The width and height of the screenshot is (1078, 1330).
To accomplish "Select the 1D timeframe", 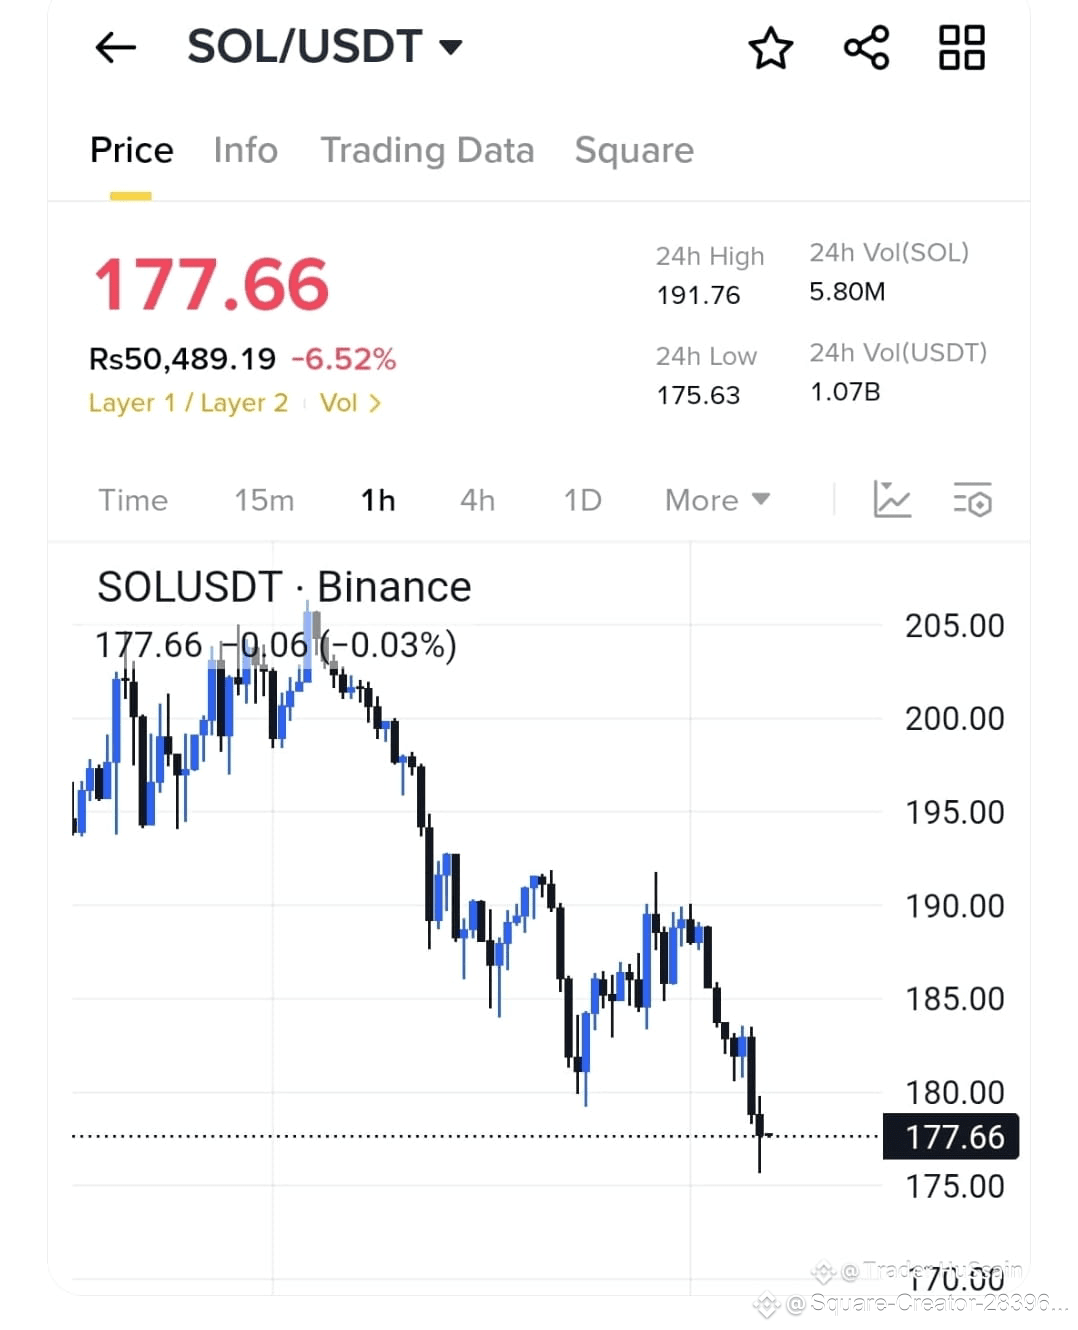I will [582, 500].
